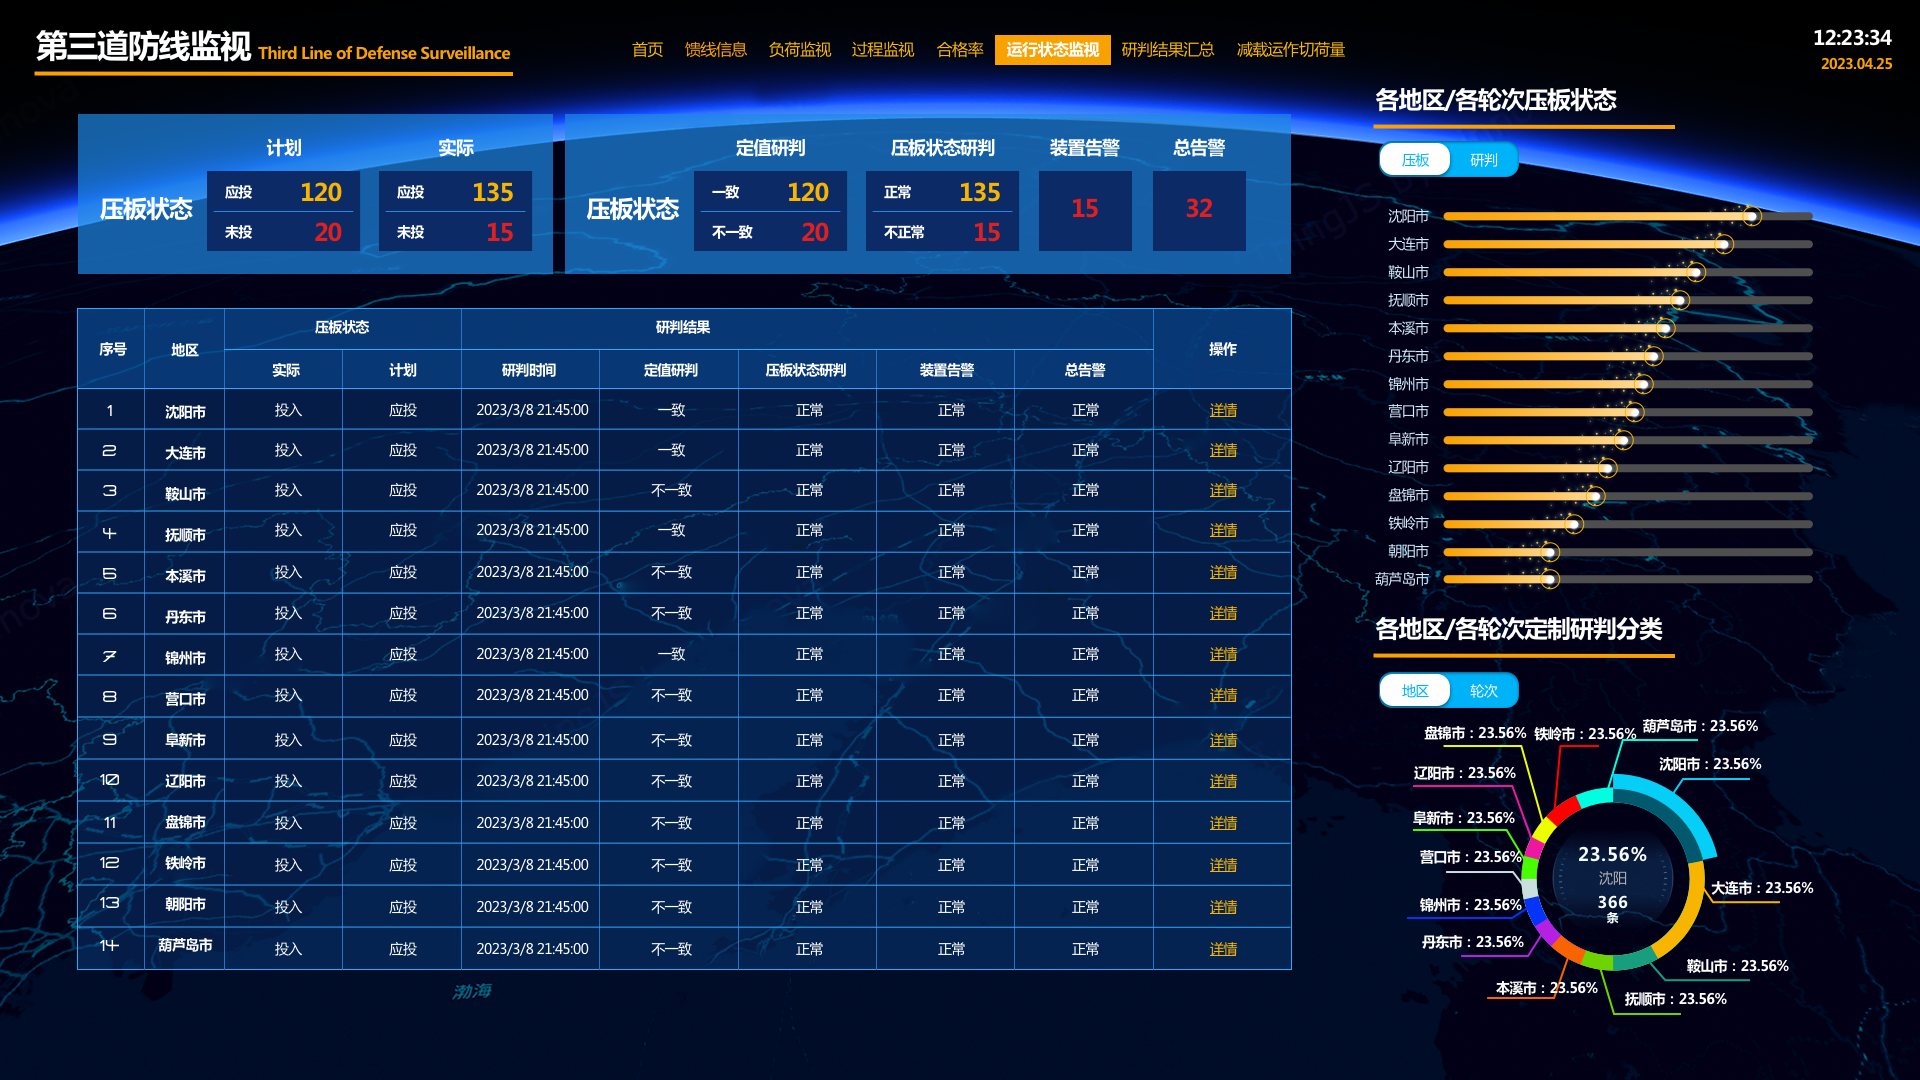Switch to the 轮次 toggle option
This screenshot has width=1920, height=1080.
1483,691
